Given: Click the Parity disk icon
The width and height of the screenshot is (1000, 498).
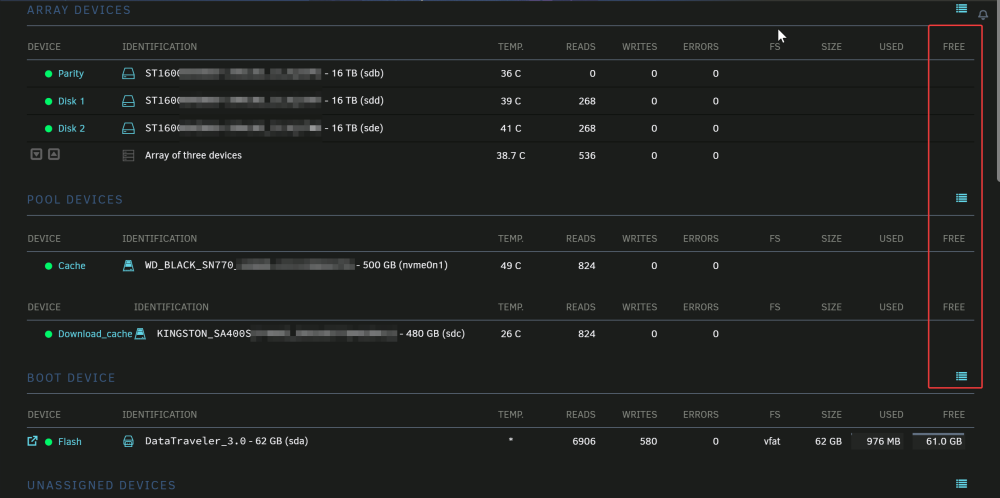Looking at the screenshot, I should pos(128,74).
